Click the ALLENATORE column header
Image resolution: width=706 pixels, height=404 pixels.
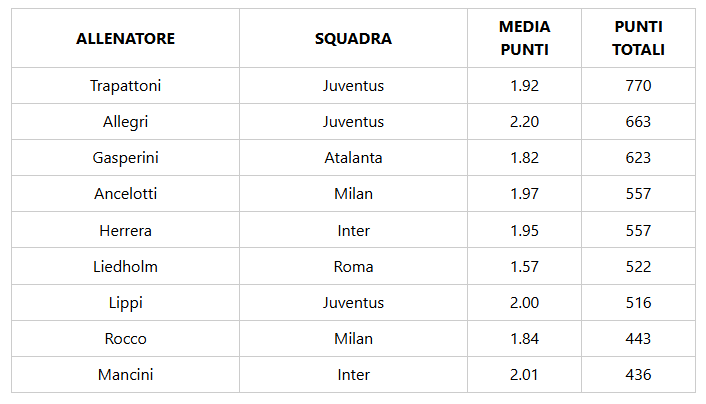(125, 39)
